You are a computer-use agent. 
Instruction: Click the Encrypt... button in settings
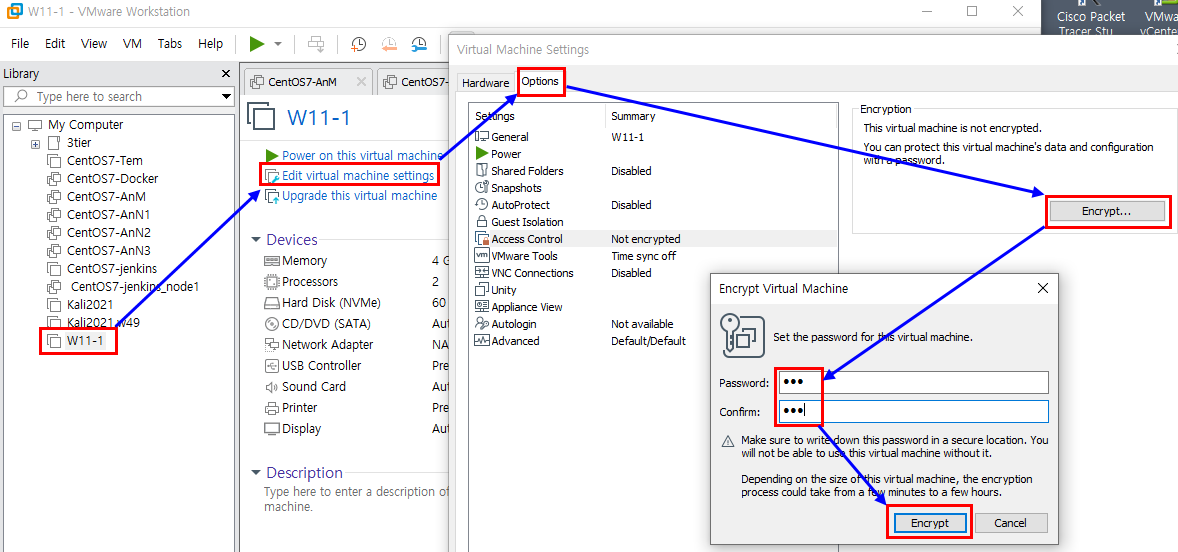[x=1106, y=212]
